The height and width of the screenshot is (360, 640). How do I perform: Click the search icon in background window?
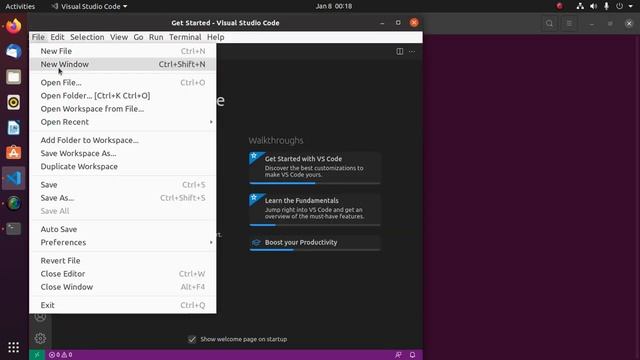pos(549,23)
